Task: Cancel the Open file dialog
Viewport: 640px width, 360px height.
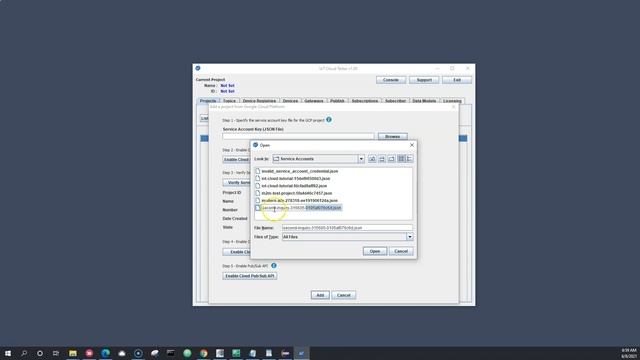Action: (401, 251)
